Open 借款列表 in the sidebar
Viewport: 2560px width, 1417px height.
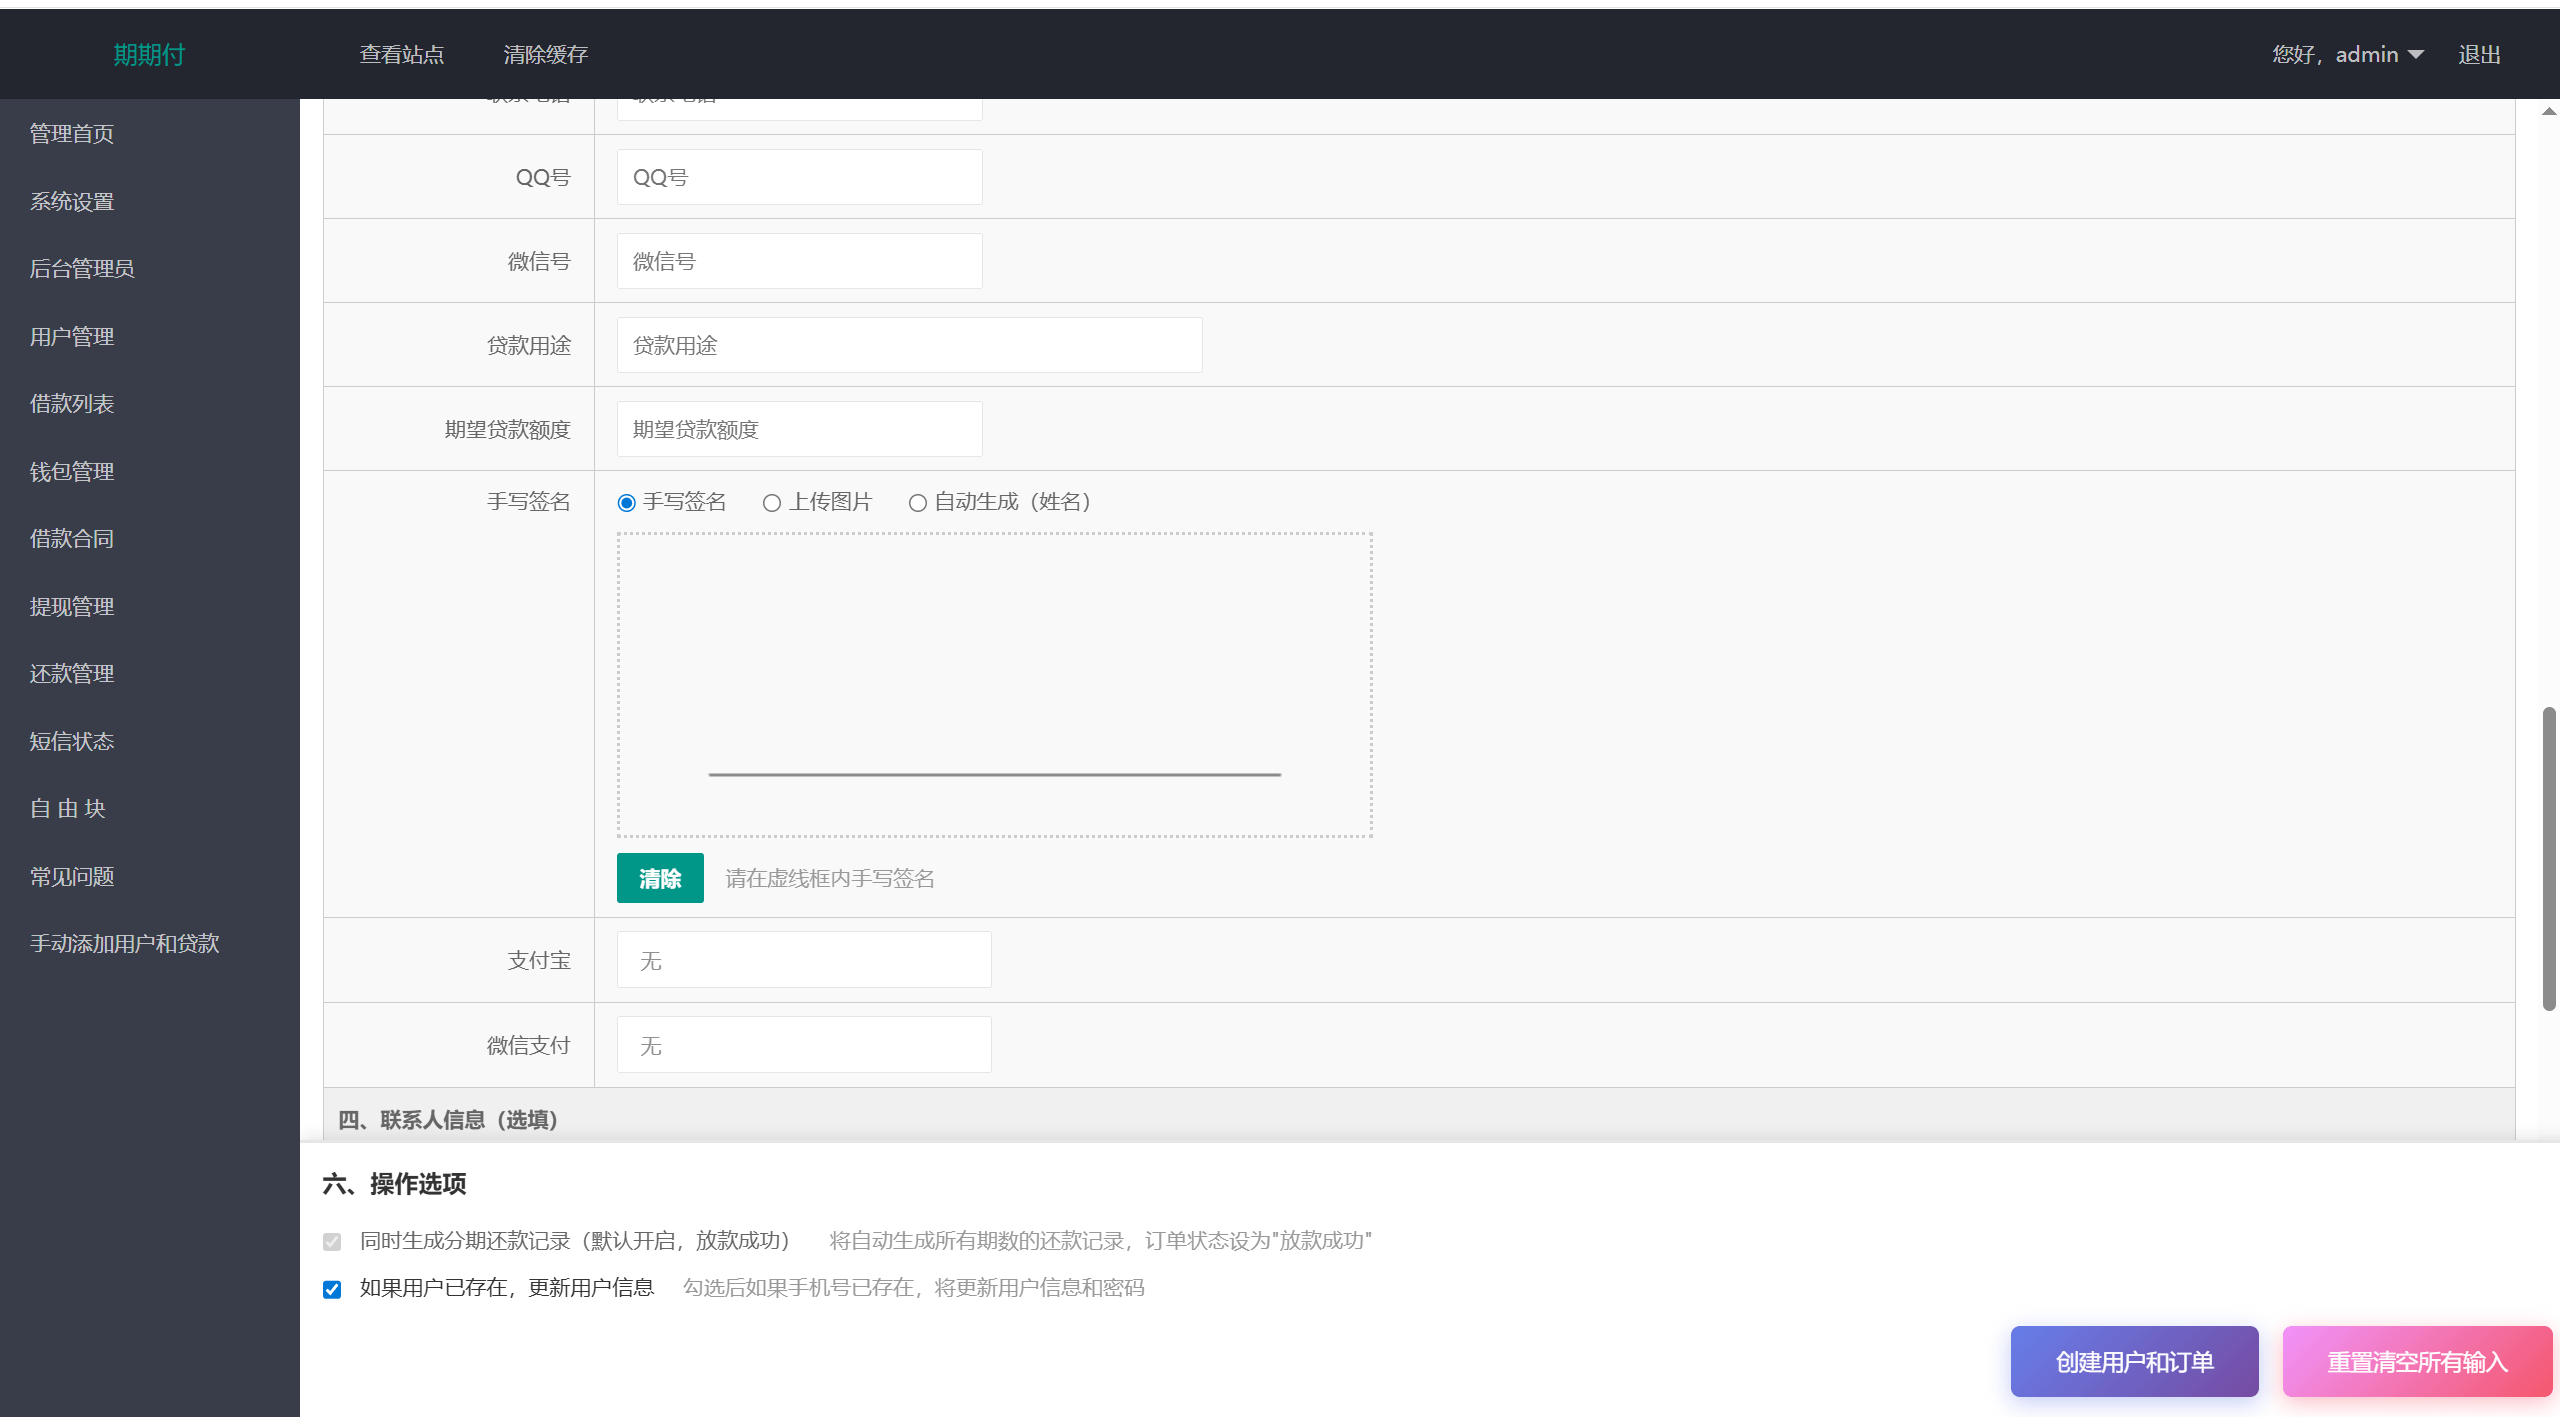pos(72,404)
